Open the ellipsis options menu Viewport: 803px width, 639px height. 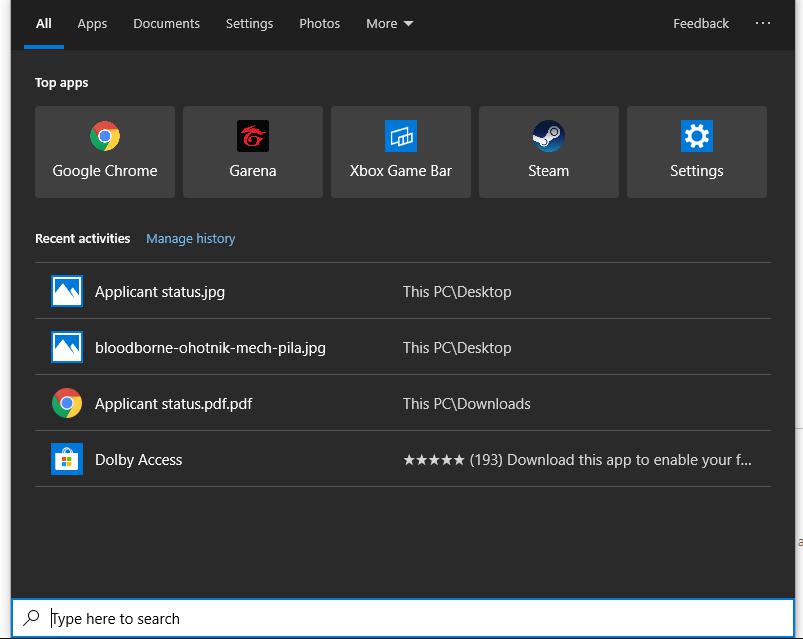coord(763,23)
